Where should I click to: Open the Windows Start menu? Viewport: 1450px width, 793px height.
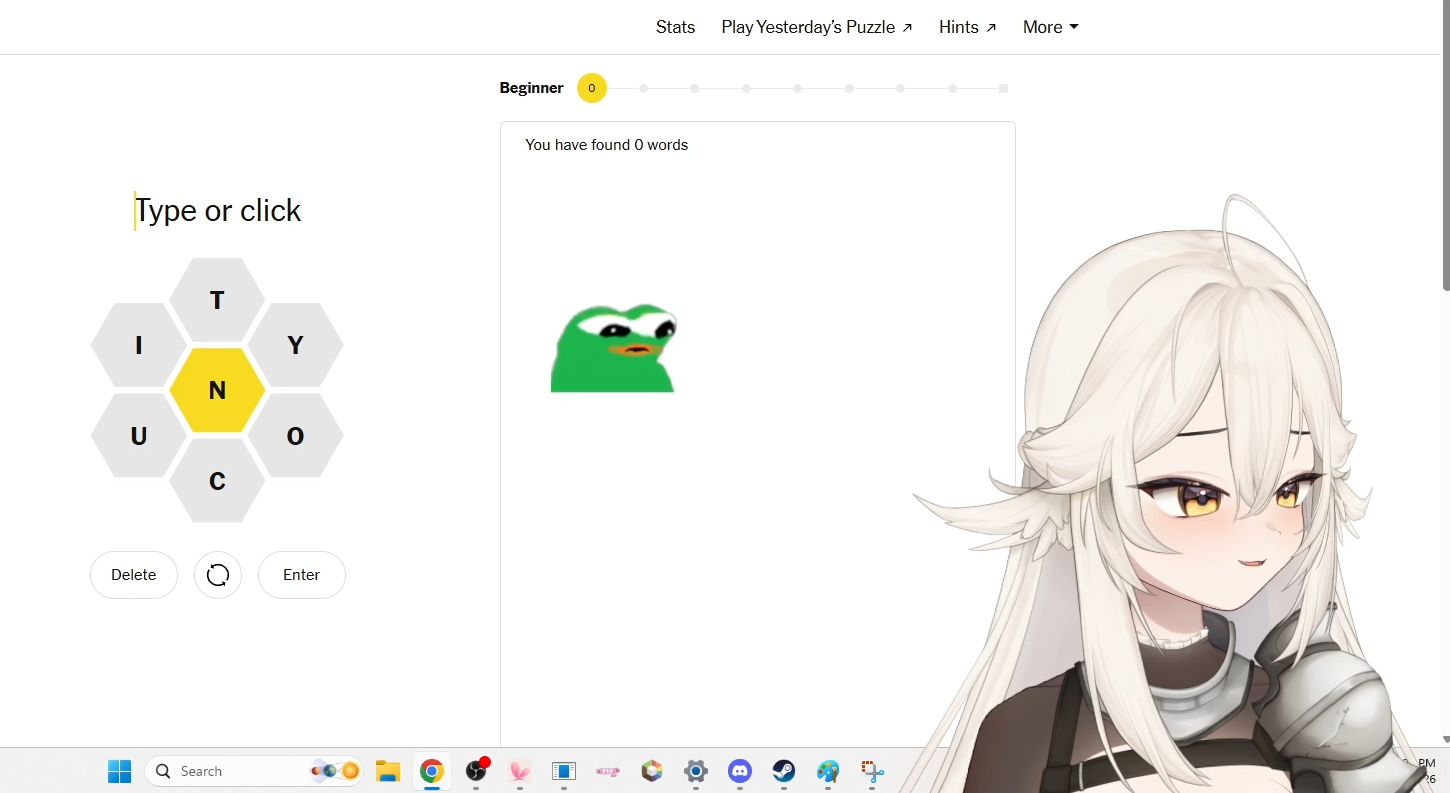click(120, 771)
